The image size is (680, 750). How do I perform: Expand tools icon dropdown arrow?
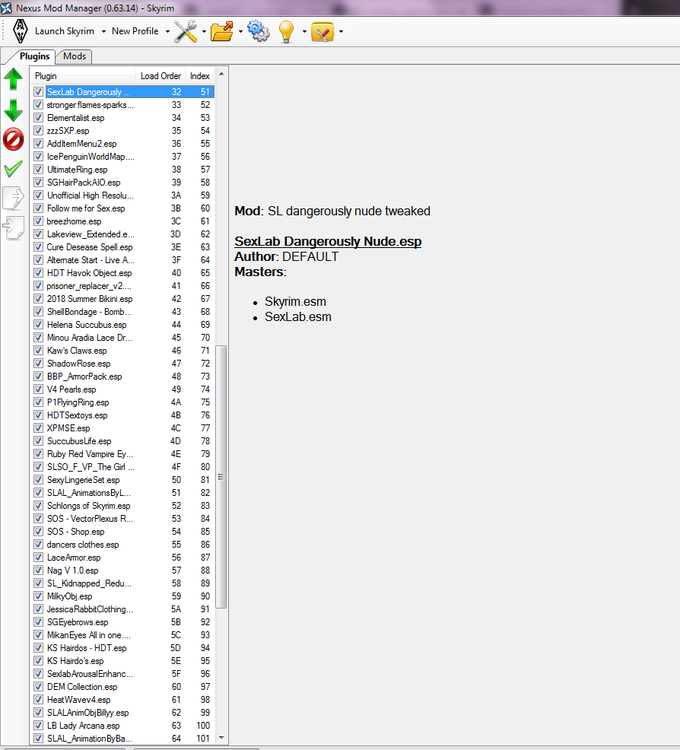(x=204, y=32)
